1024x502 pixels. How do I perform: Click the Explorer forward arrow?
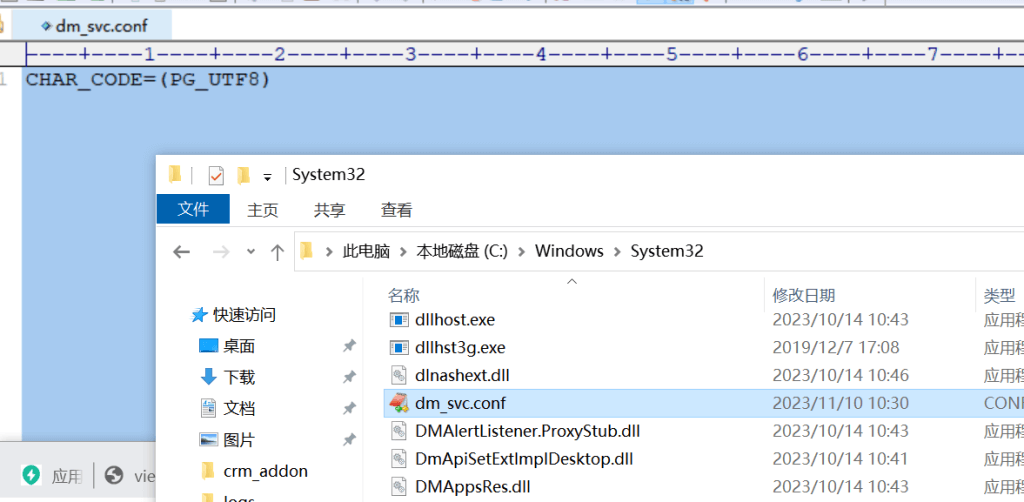pos(221,252)
